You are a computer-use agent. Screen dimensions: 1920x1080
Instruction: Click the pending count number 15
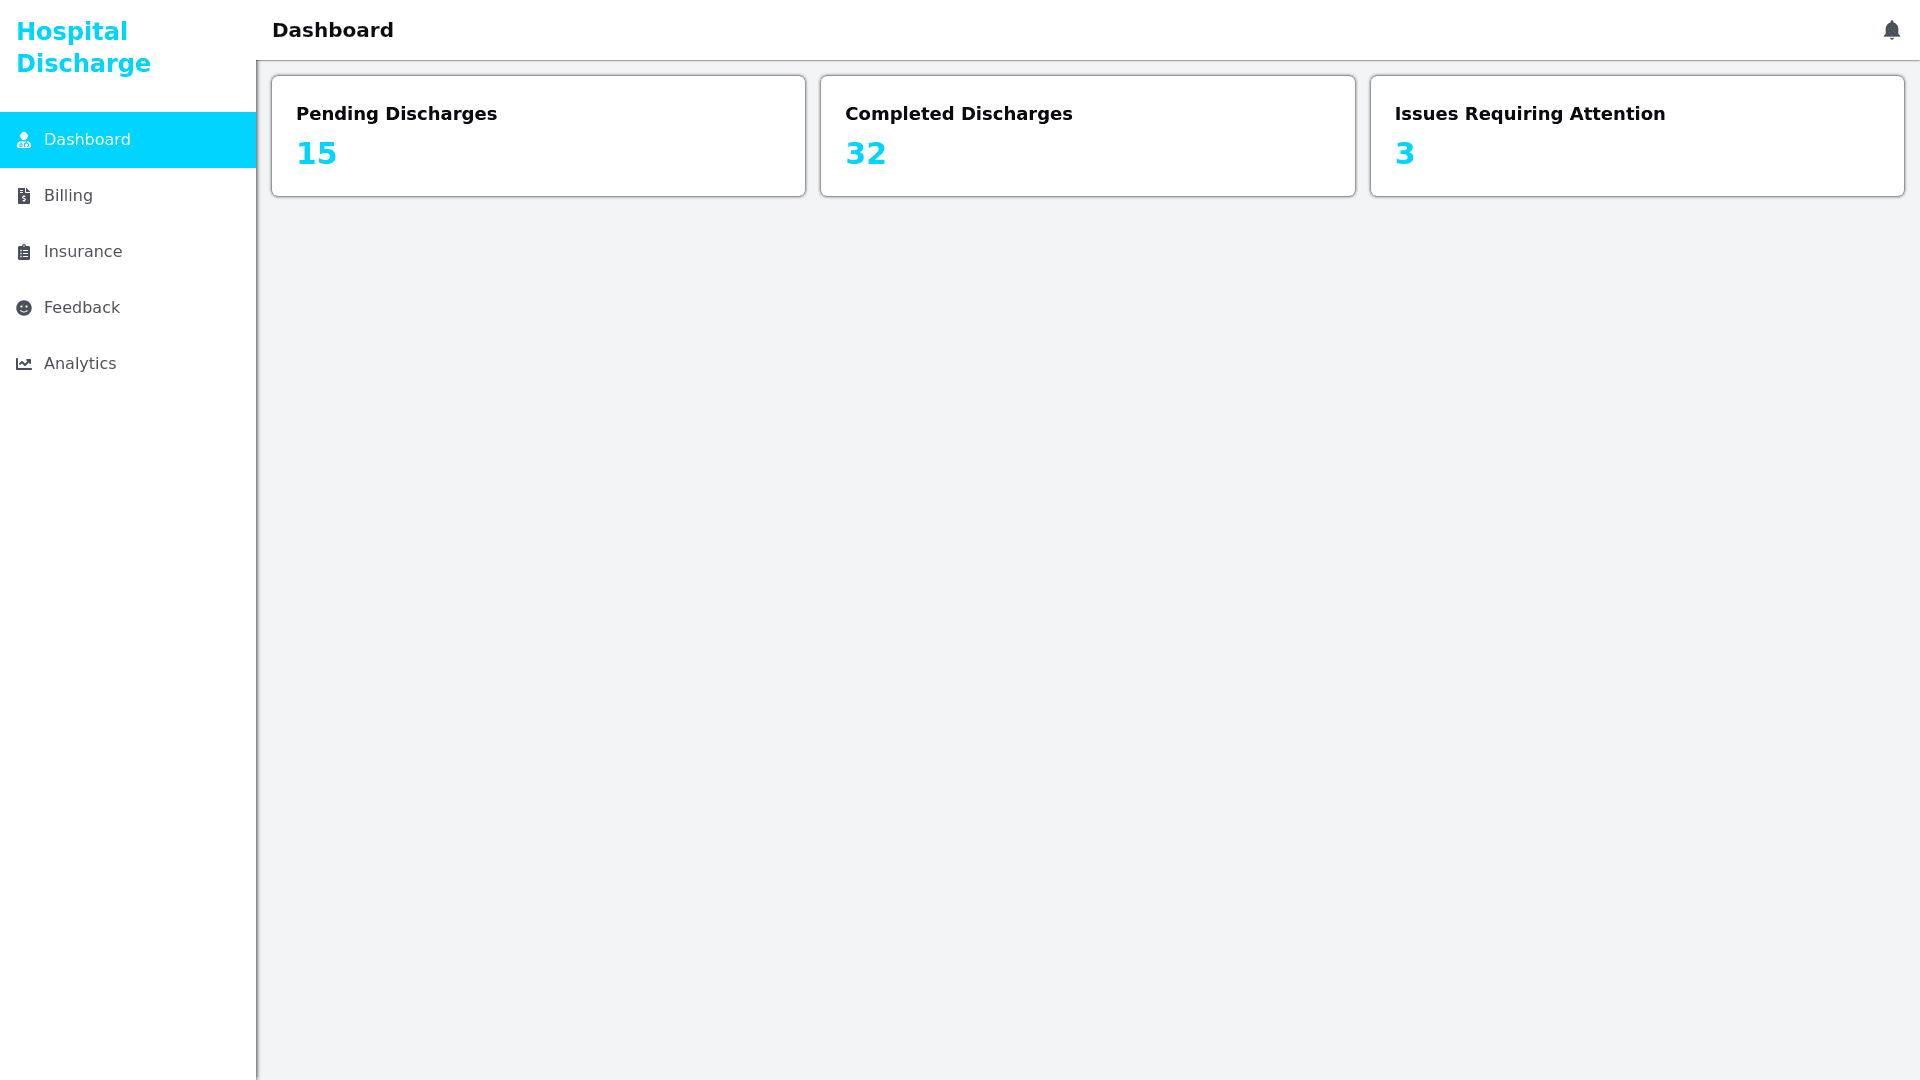pyautogui.click(x=316, y=154)
